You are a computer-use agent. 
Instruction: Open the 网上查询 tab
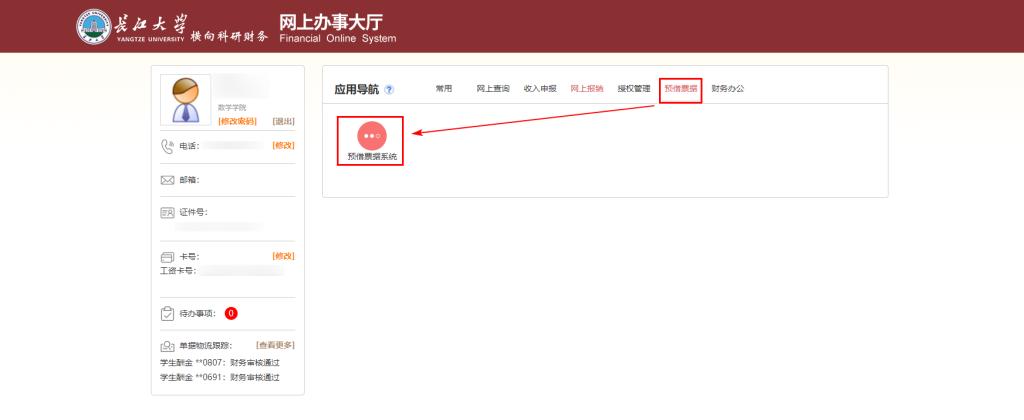pyautogui.click(x=493, y=89)
